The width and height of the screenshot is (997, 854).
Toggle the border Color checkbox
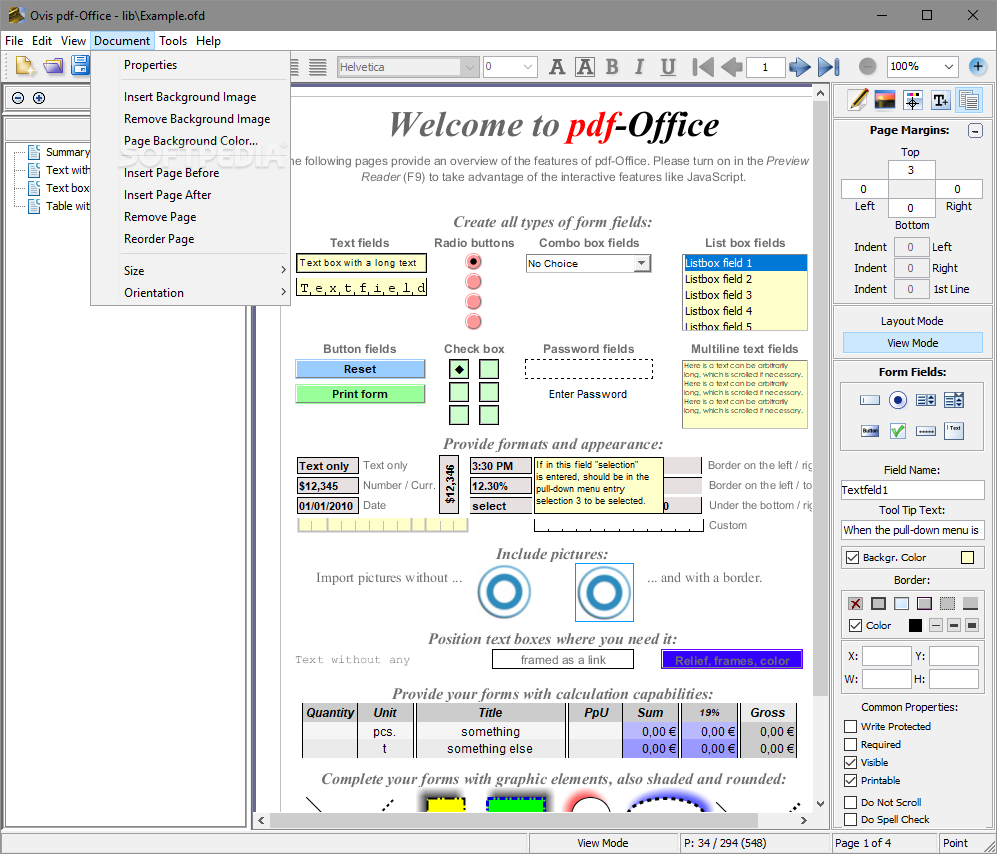point(856,626)
